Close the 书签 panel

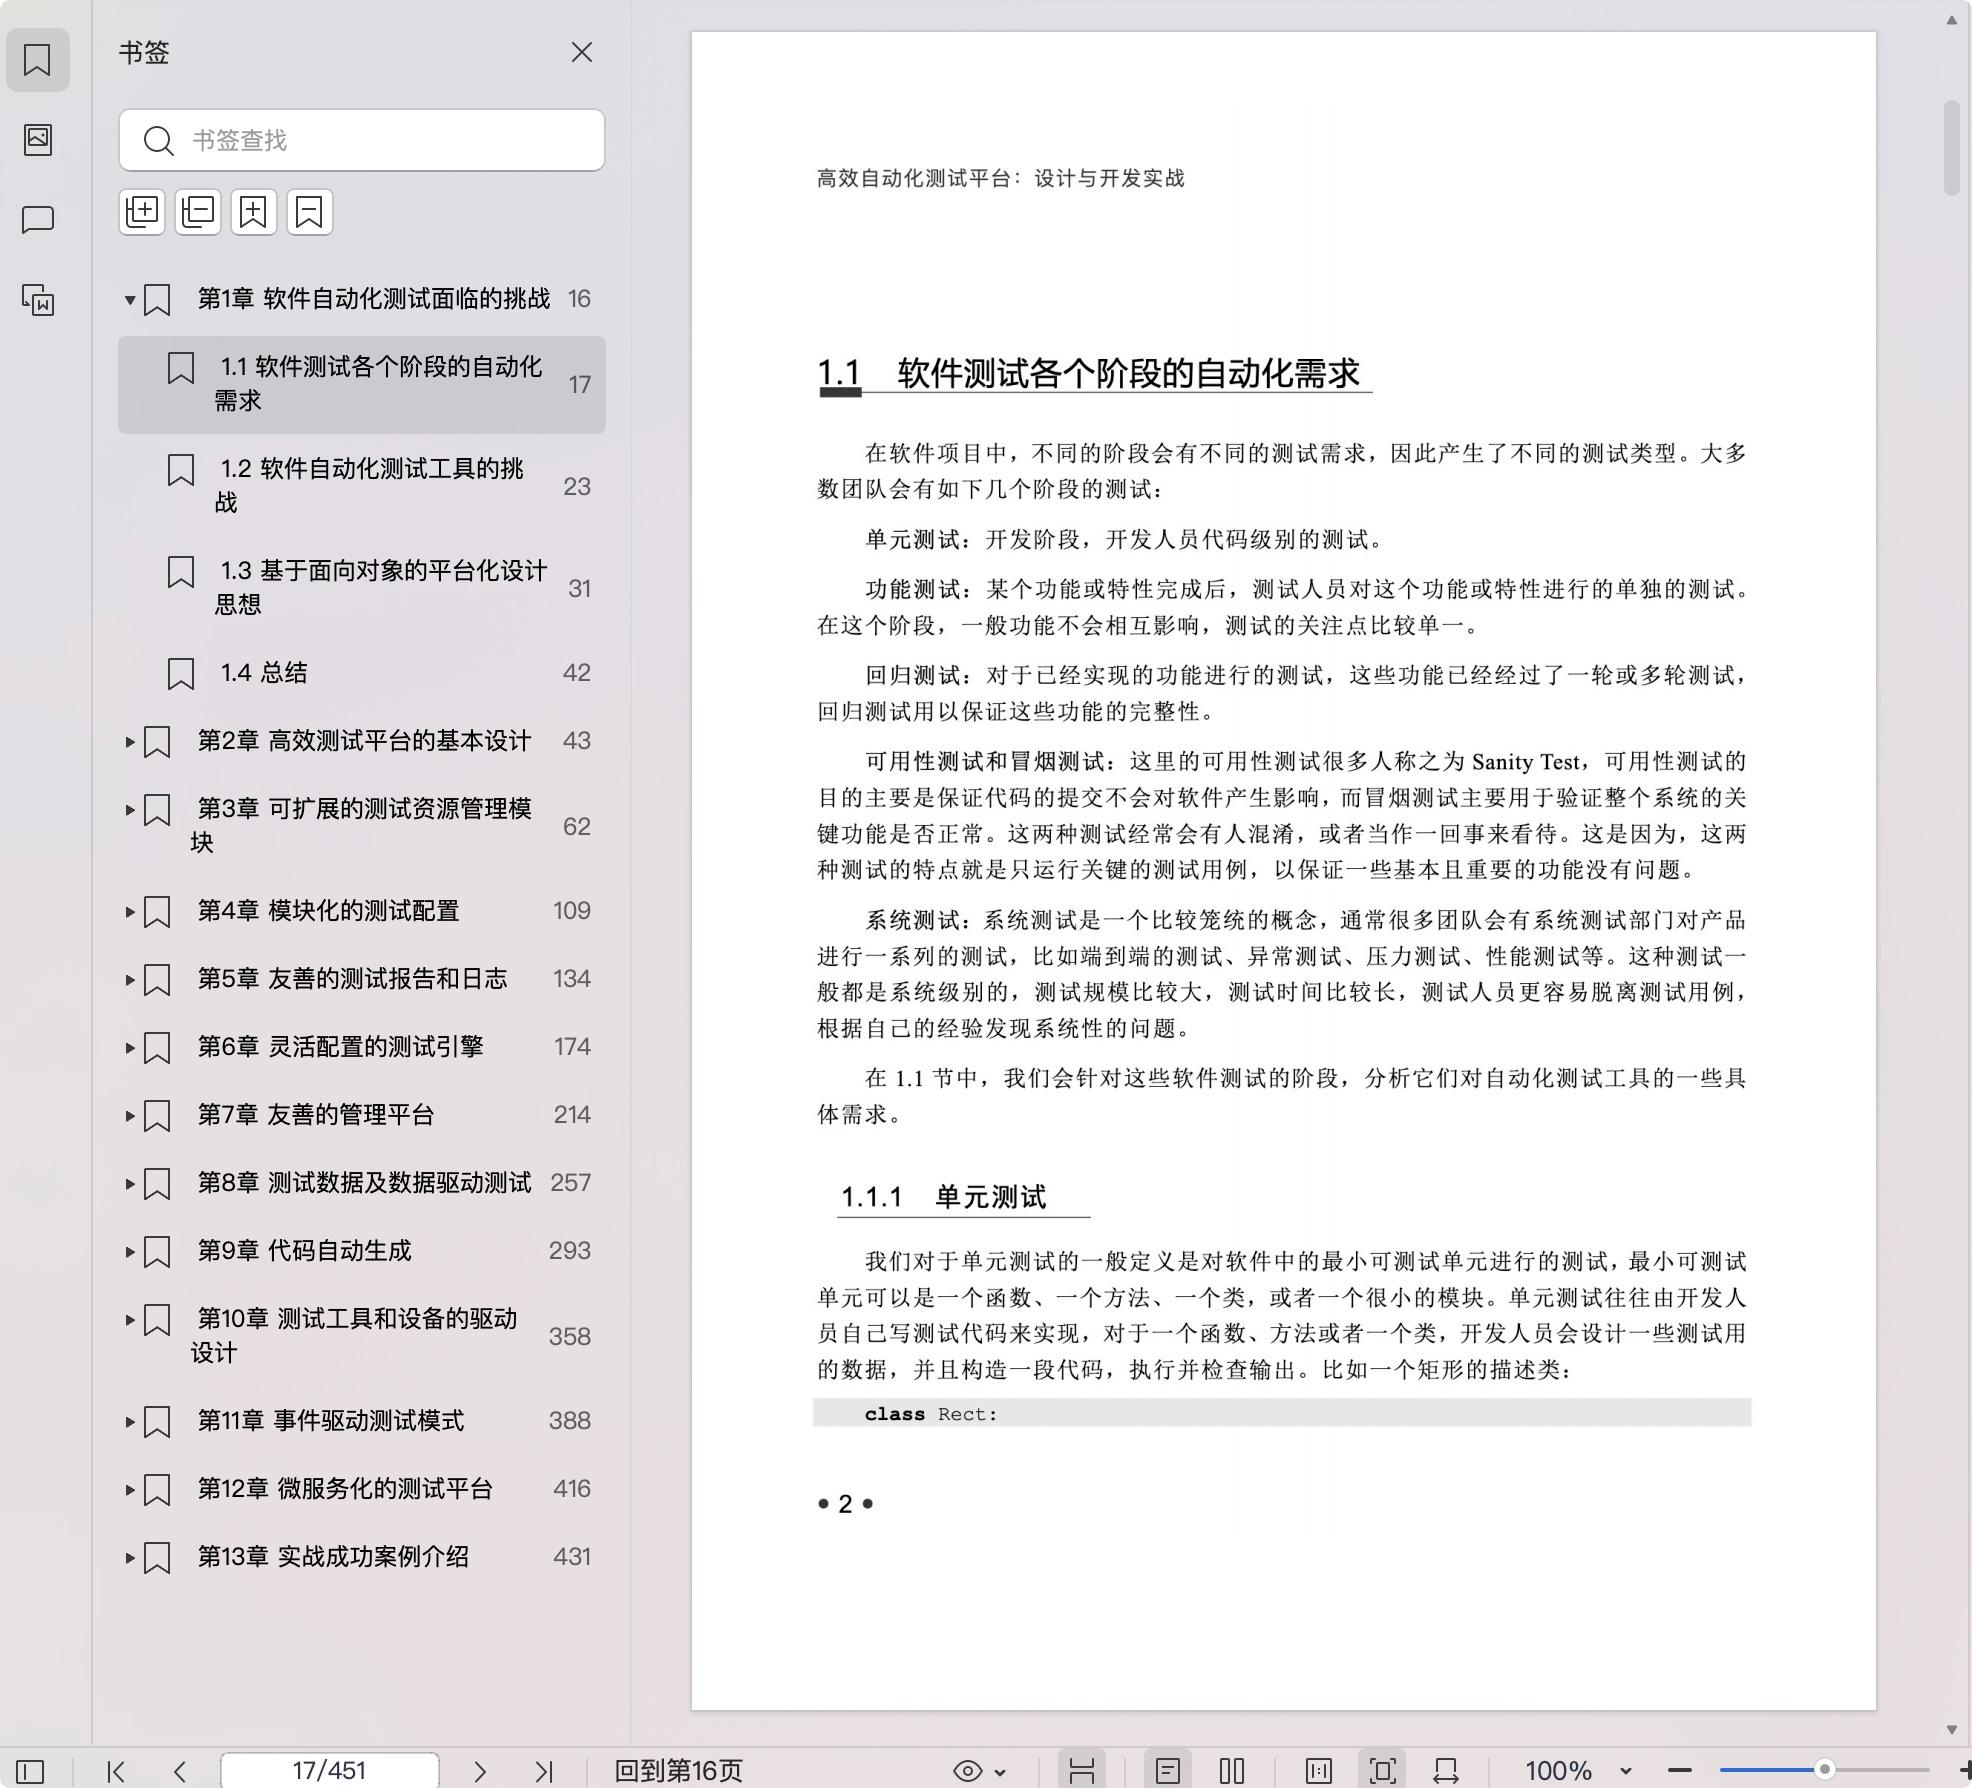[582, 52]
